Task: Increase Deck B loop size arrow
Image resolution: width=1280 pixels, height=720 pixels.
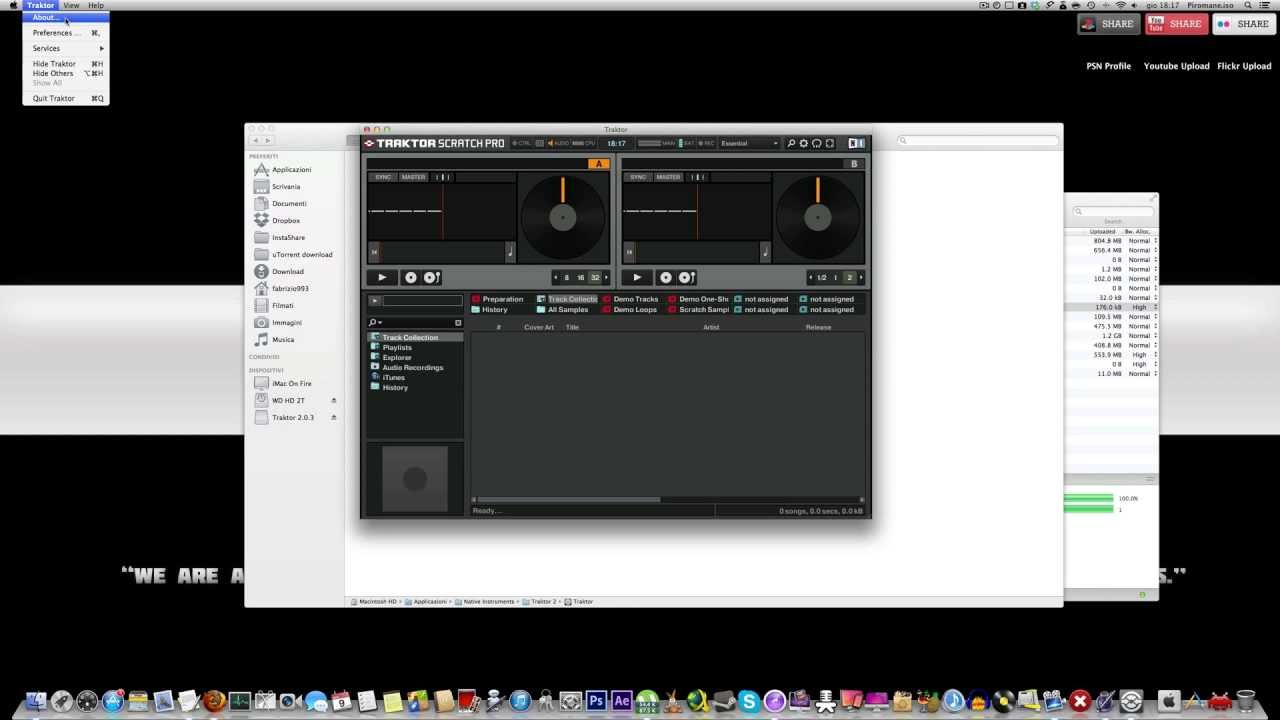Action: tap(861, 278)
